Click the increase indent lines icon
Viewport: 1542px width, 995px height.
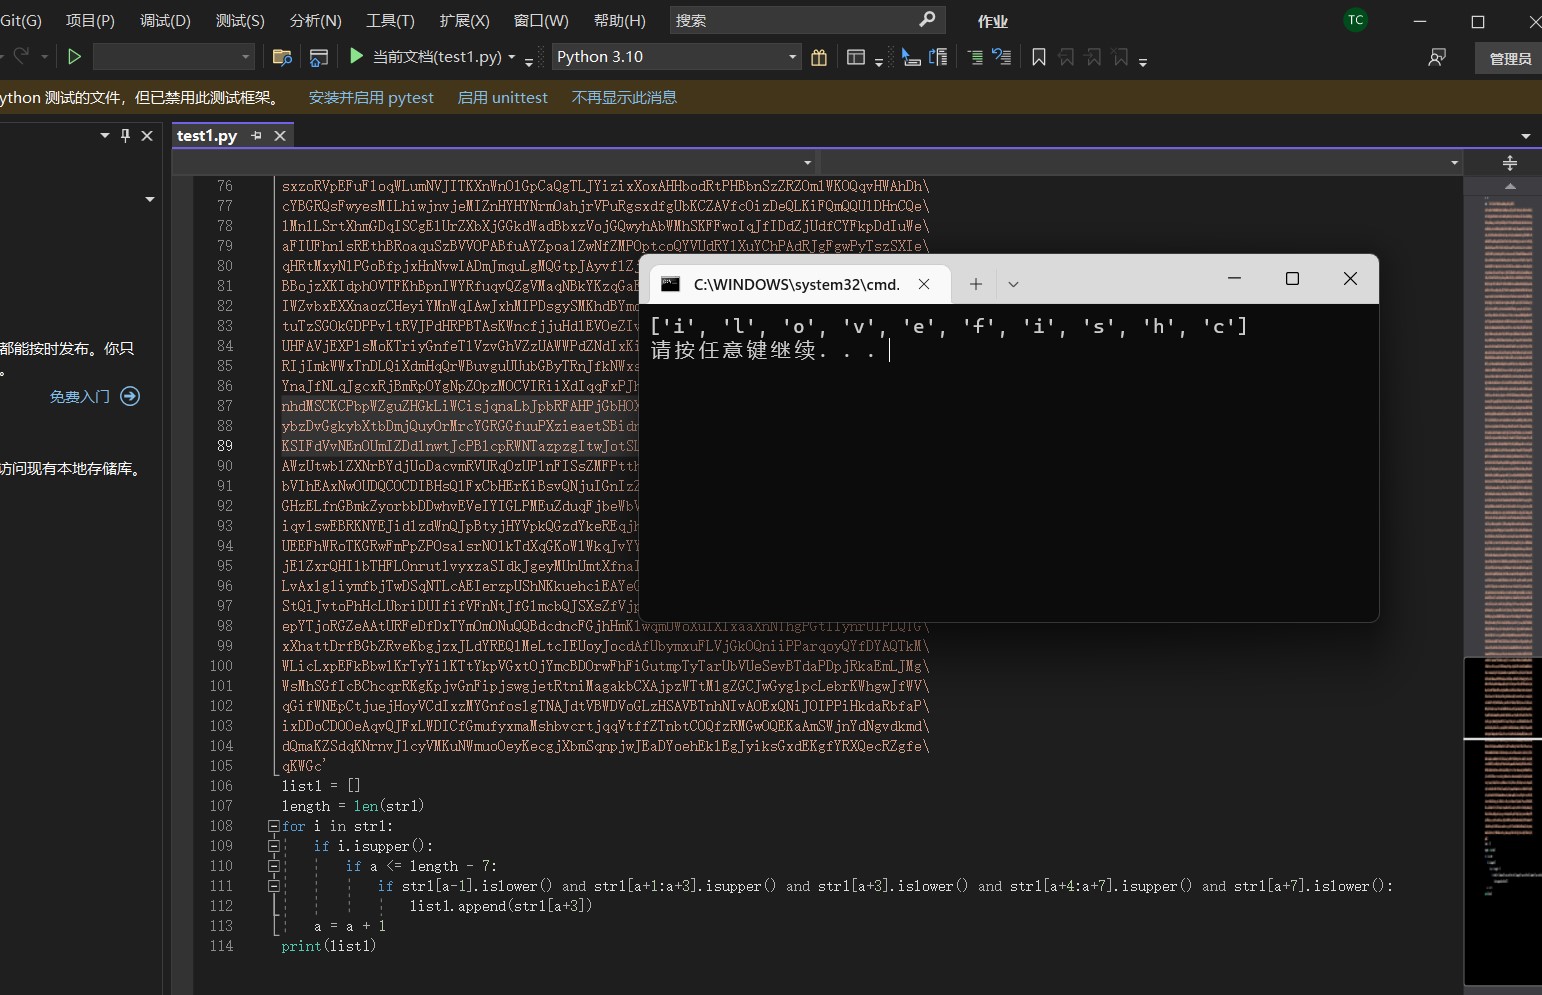click(975, 57)
